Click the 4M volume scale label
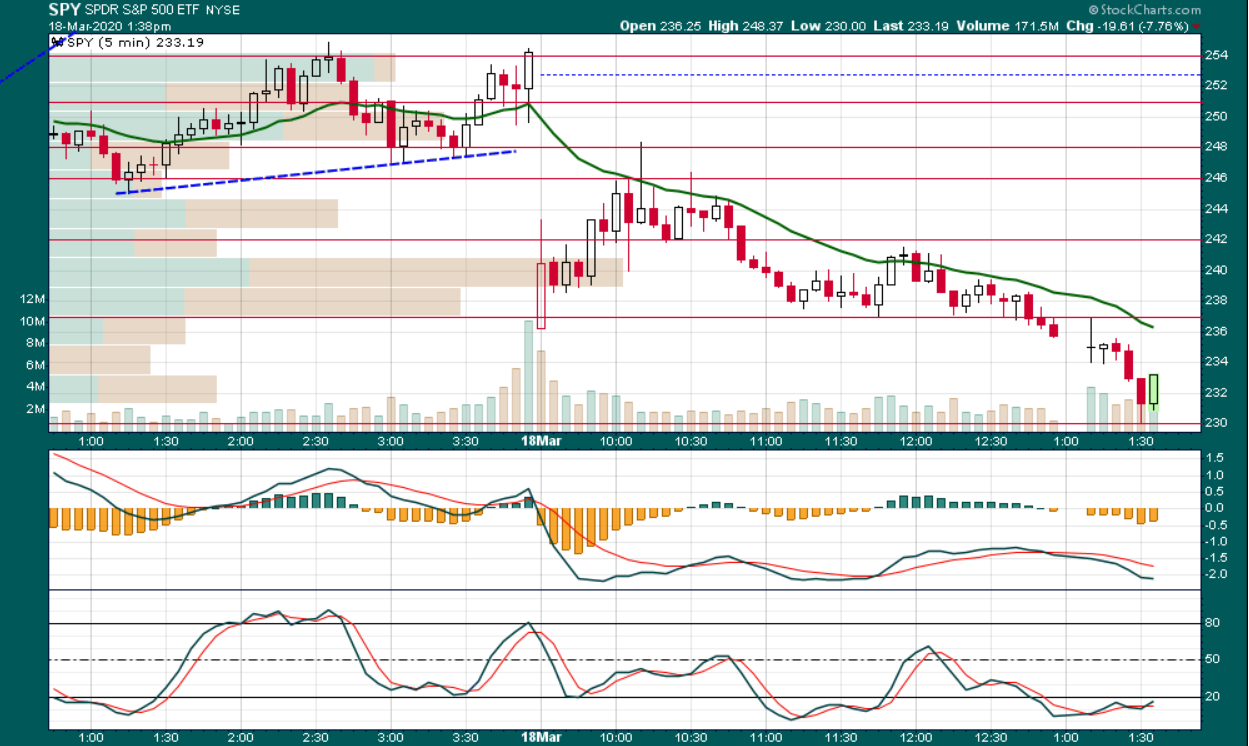Image resolution: width=1249 pixels, height=746 pixels. (35, 386)
